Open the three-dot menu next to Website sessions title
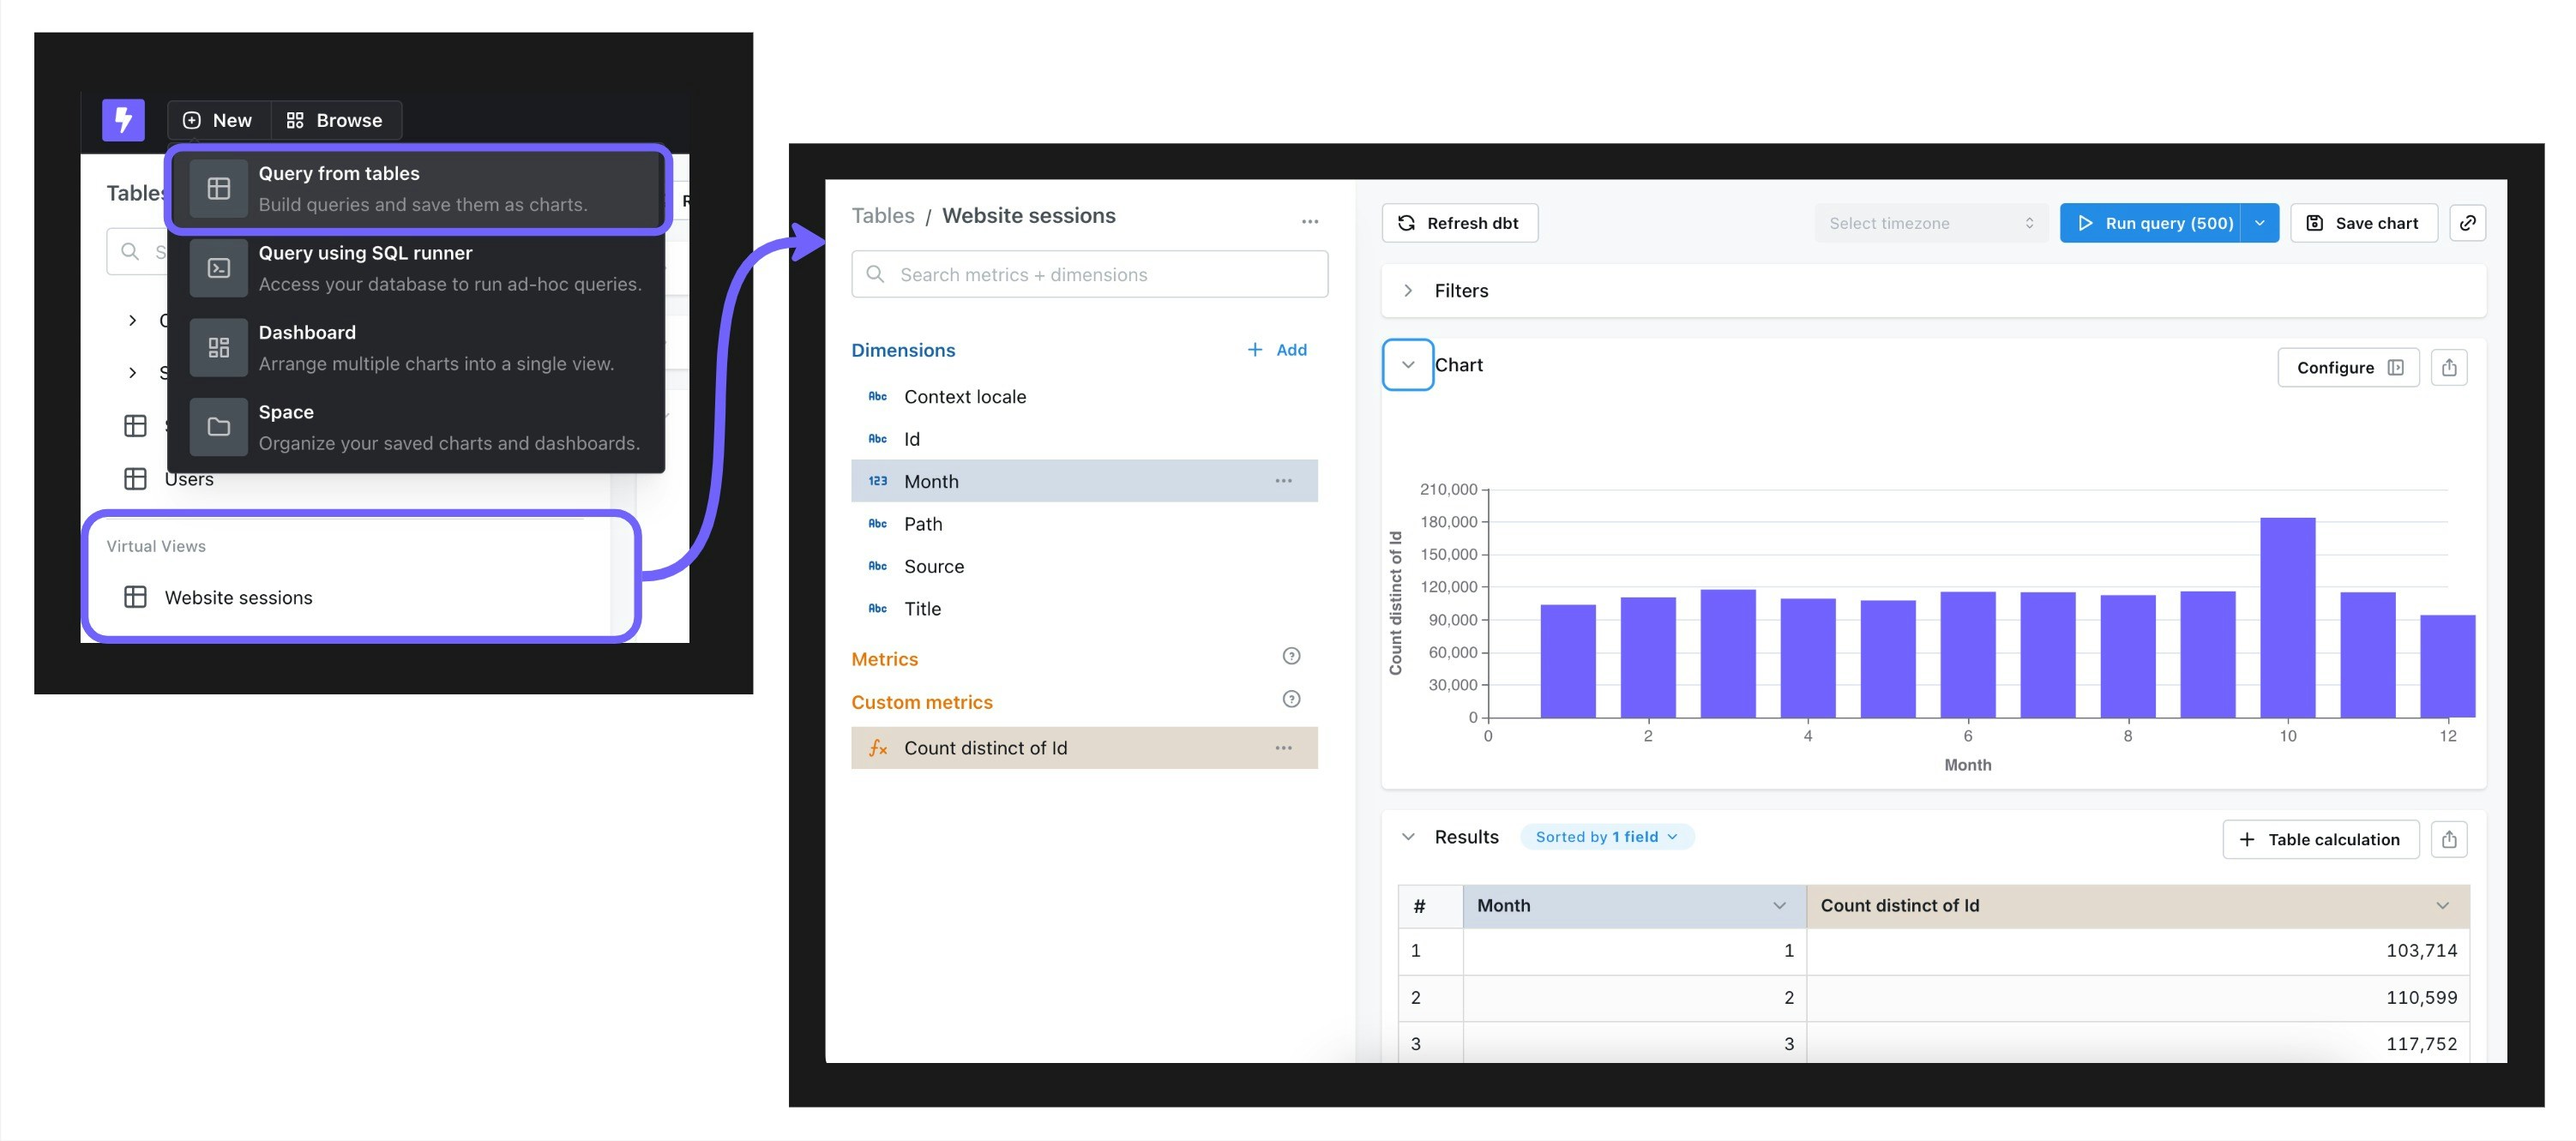Viewport: 2576px width, 1141px height. 1309,221
